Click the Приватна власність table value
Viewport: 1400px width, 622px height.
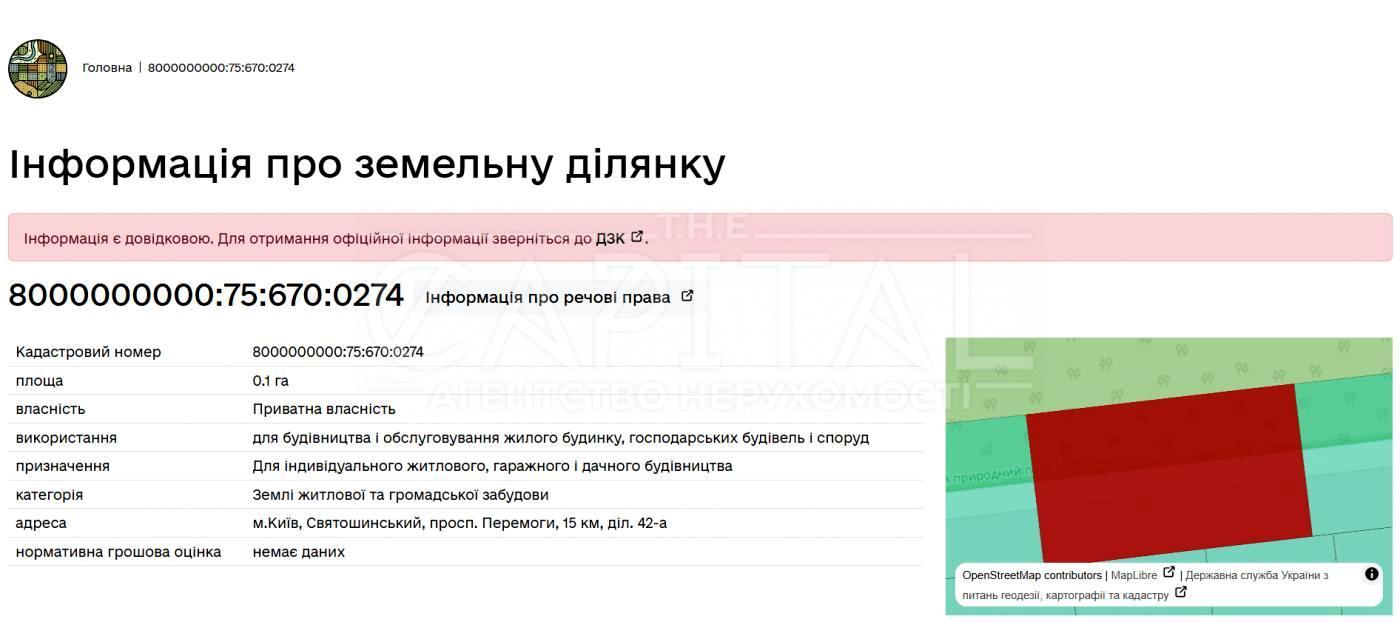[323, 409]
